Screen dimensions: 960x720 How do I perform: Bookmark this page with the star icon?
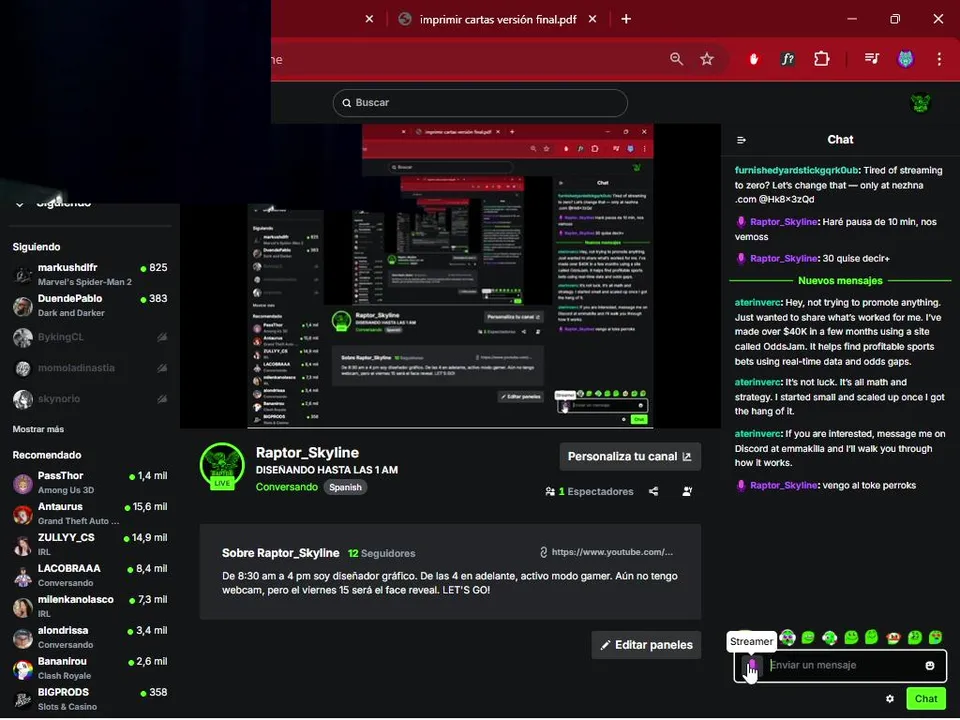707,59
